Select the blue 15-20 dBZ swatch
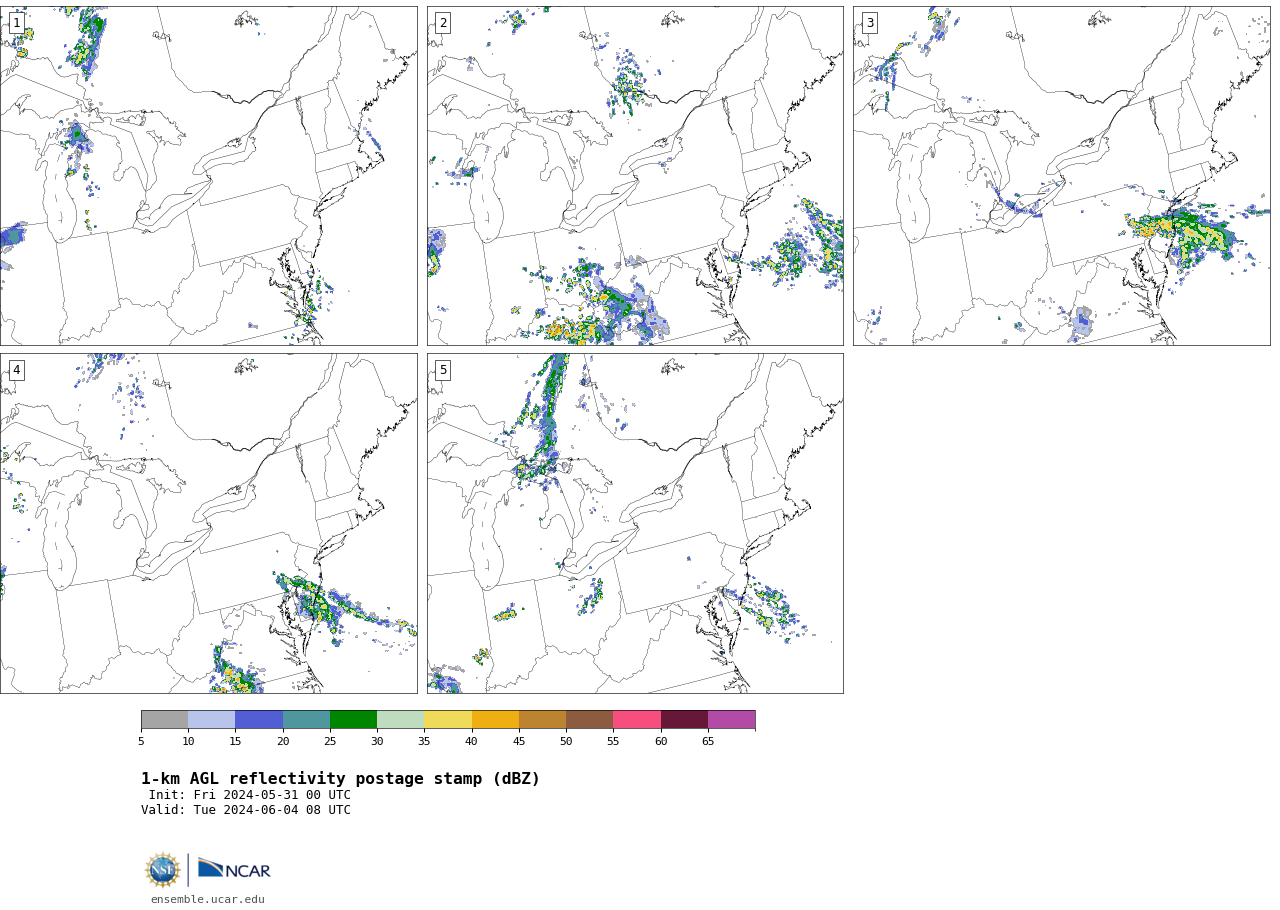Viewport: 1280px width, 910px height. tap(259, 720)
